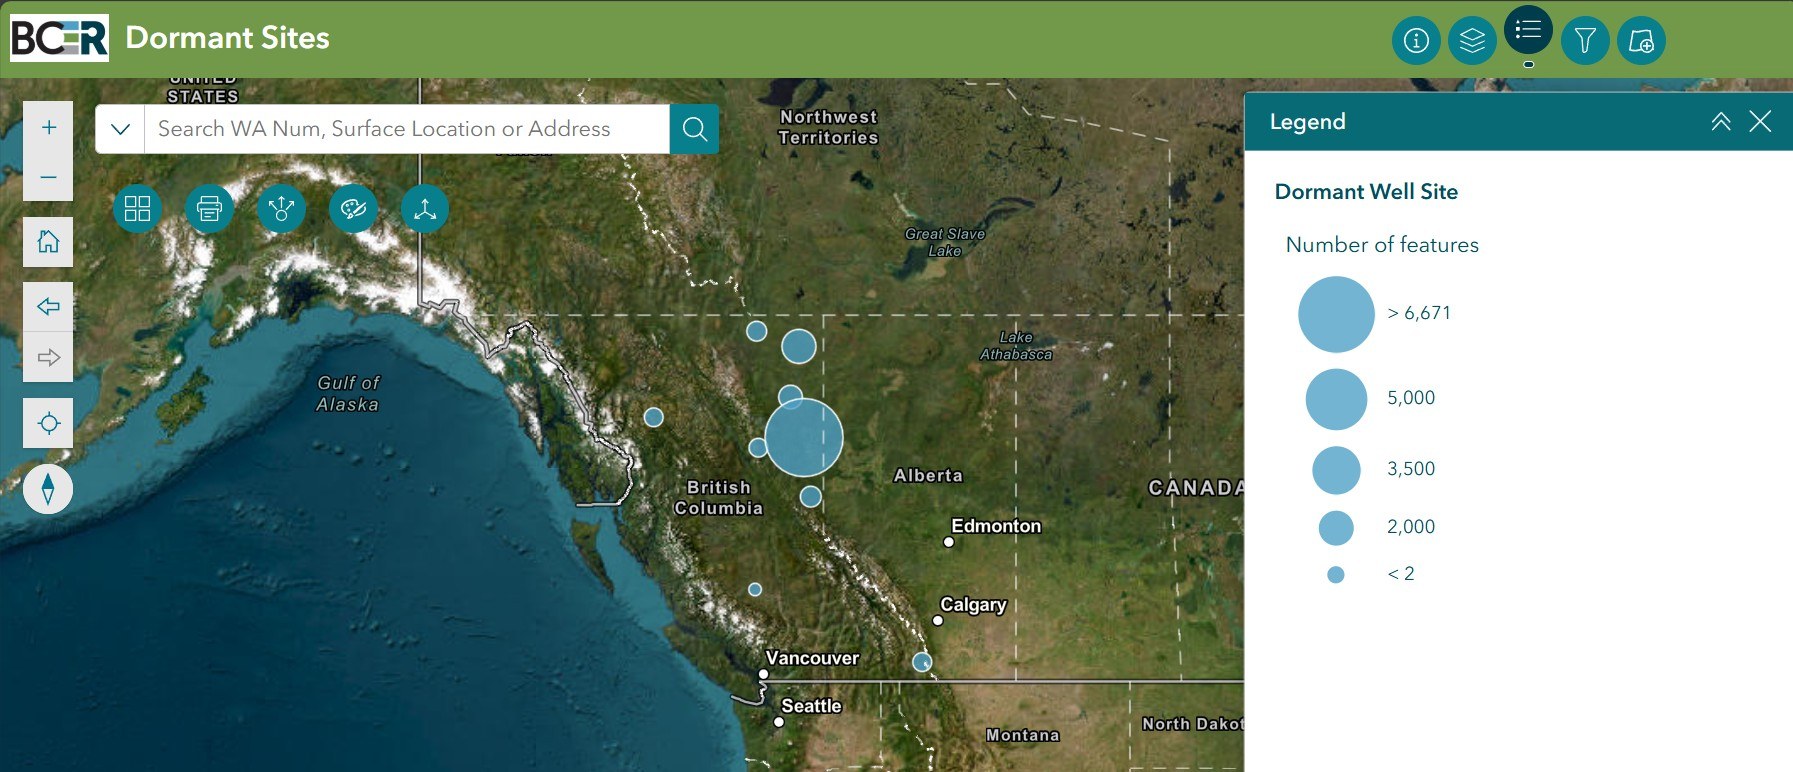1793x772 pixels.
Task: Open the Draw palette tool
Action: tap(353, 209)
